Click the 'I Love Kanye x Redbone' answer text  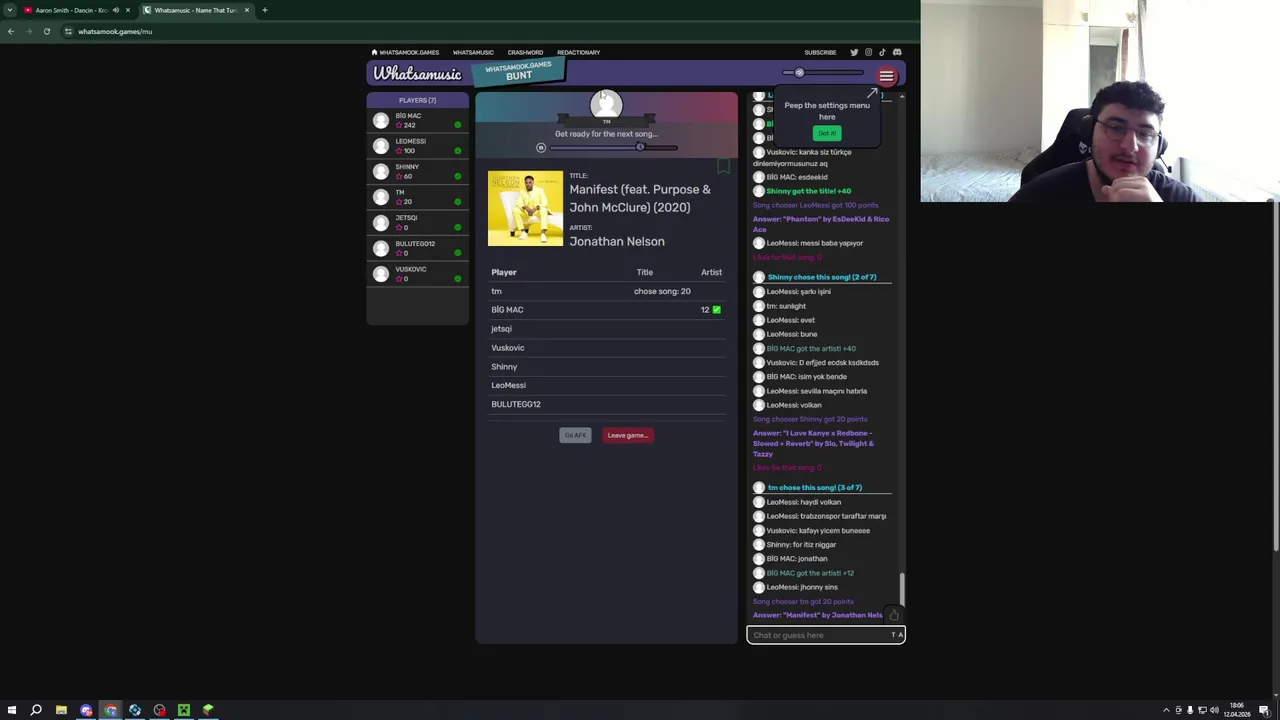pyautogui.click(x=813, y=443)
